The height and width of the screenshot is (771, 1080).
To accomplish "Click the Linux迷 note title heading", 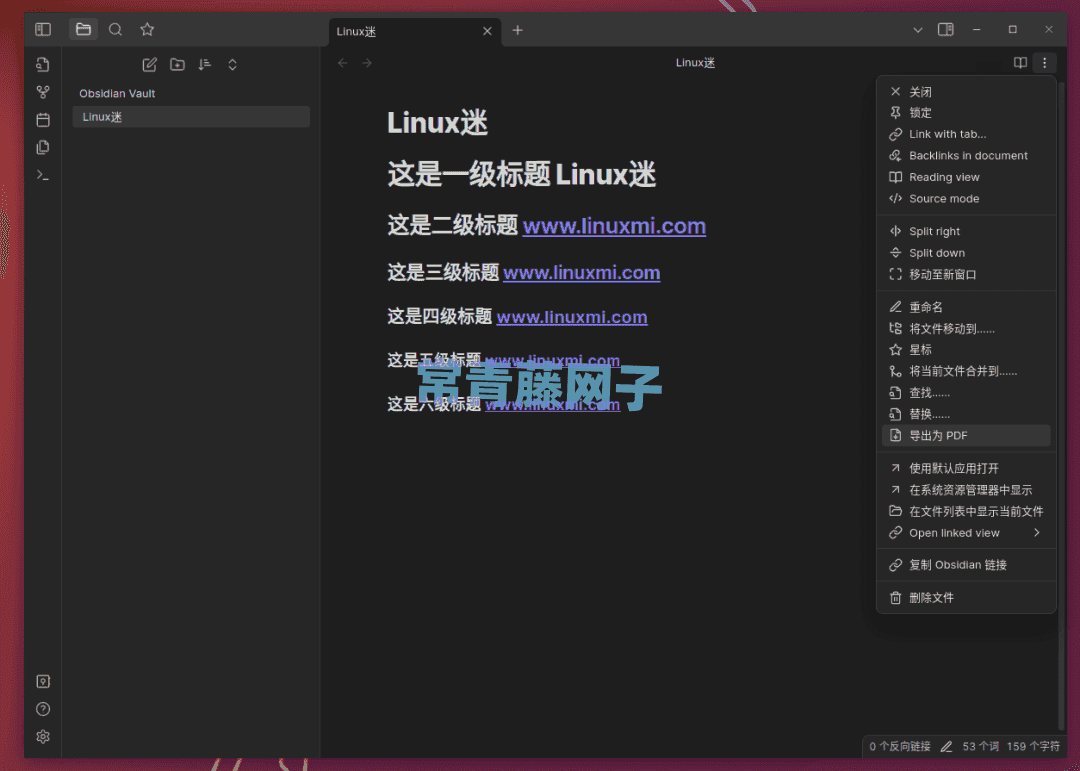I will [437, 123].
